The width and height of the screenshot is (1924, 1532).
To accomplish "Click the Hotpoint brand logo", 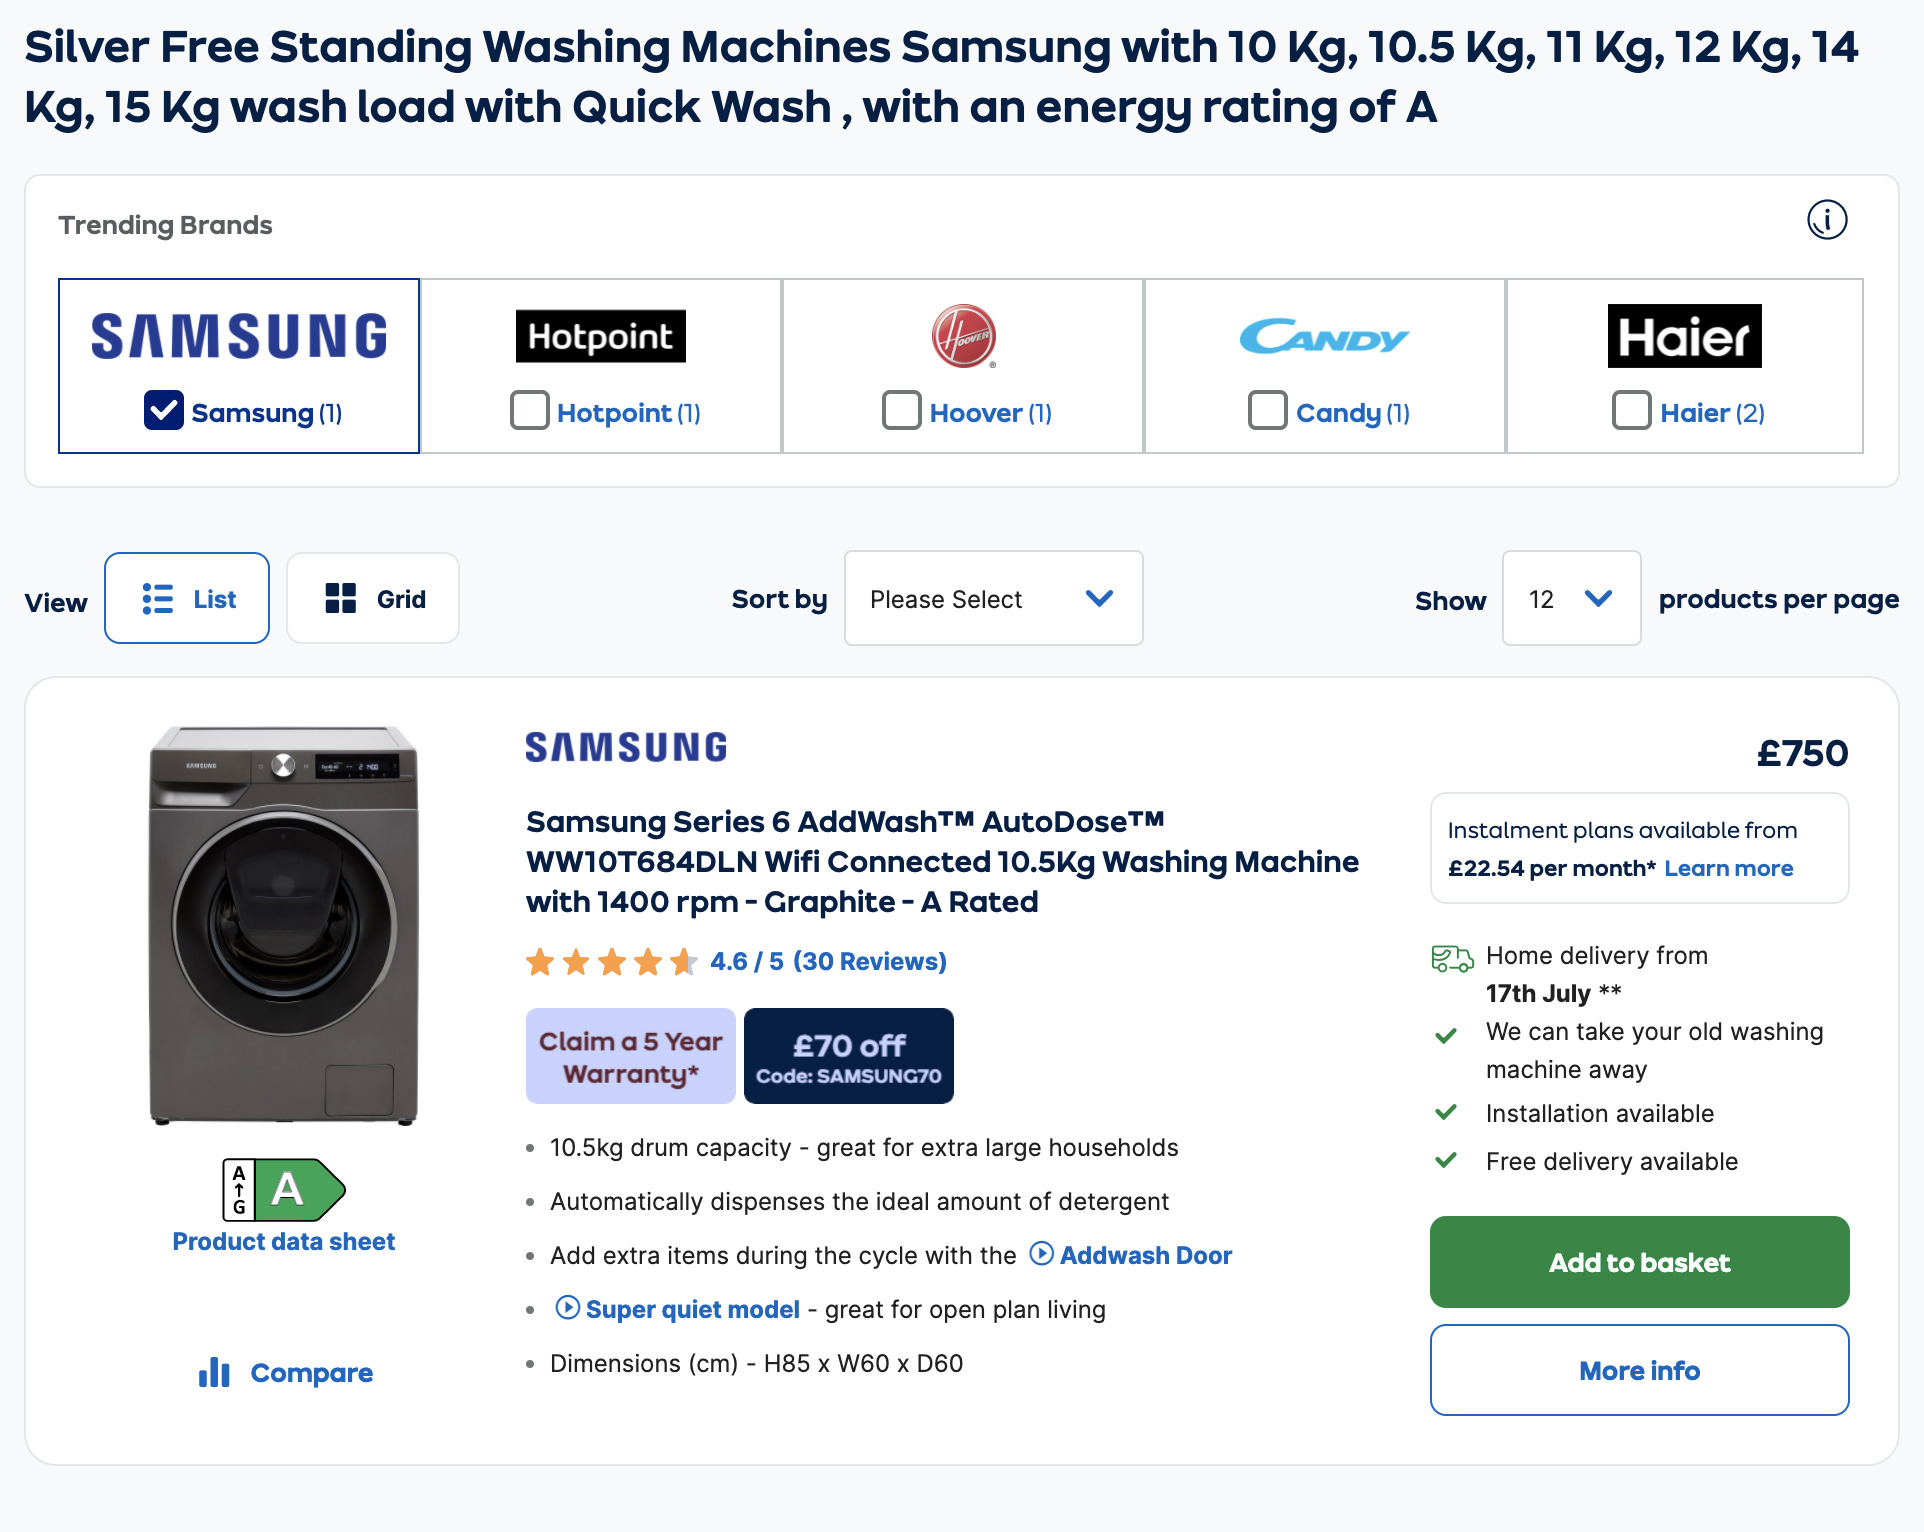I will point(600,336).
